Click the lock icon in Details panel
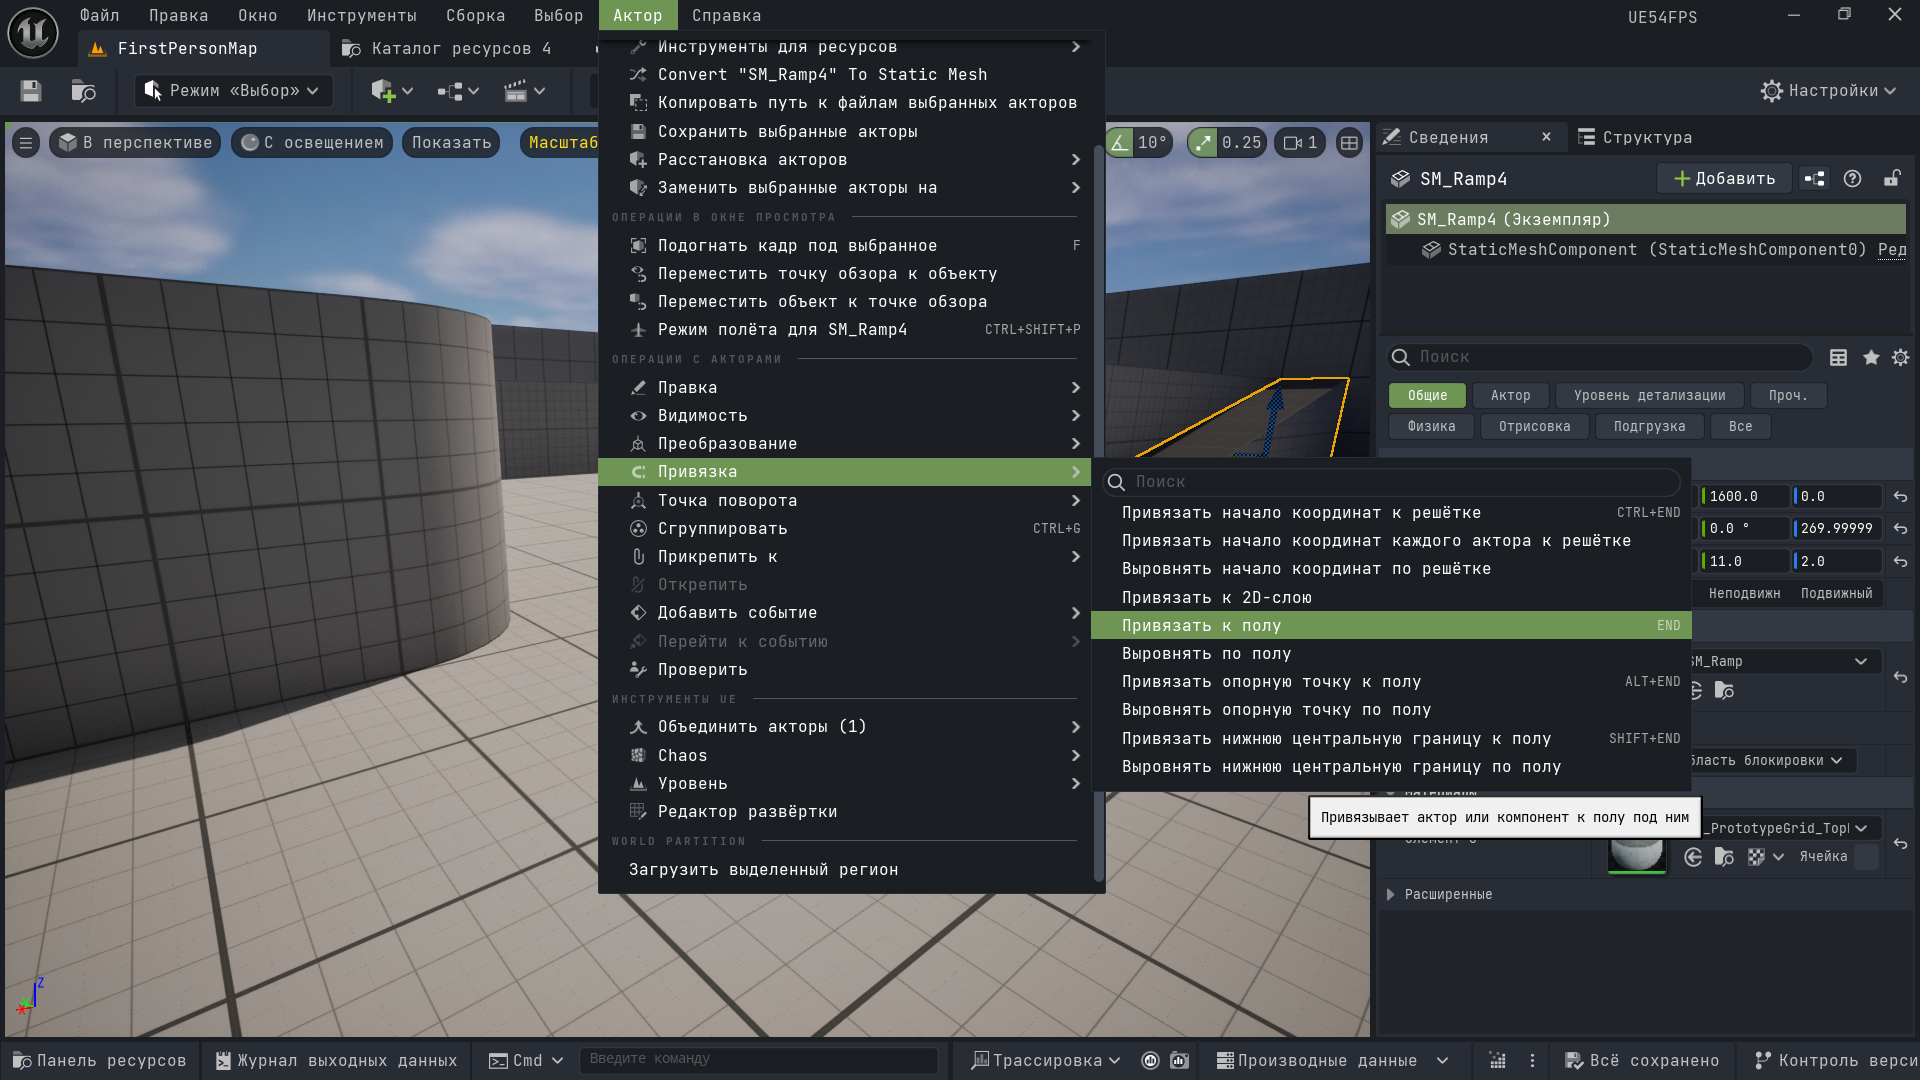Image resolution: width=1920 pixels, height=1080 pixels. pos(1892,179)
